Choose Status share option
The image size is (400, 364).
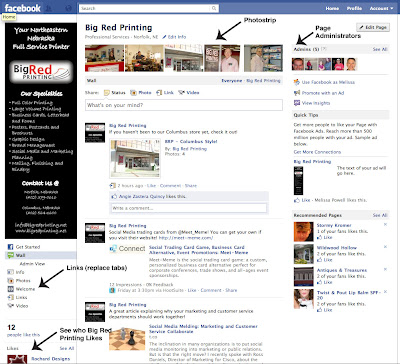115,93
